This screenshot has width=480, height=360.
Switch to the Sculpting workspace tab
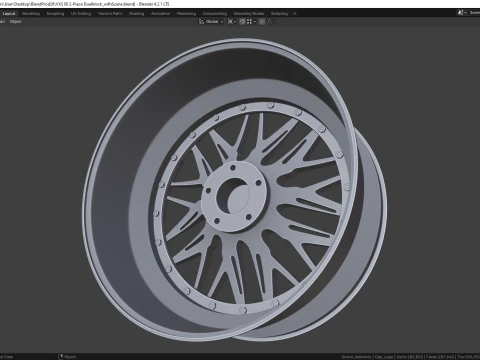pyautogui.click(x=55, y=14)
